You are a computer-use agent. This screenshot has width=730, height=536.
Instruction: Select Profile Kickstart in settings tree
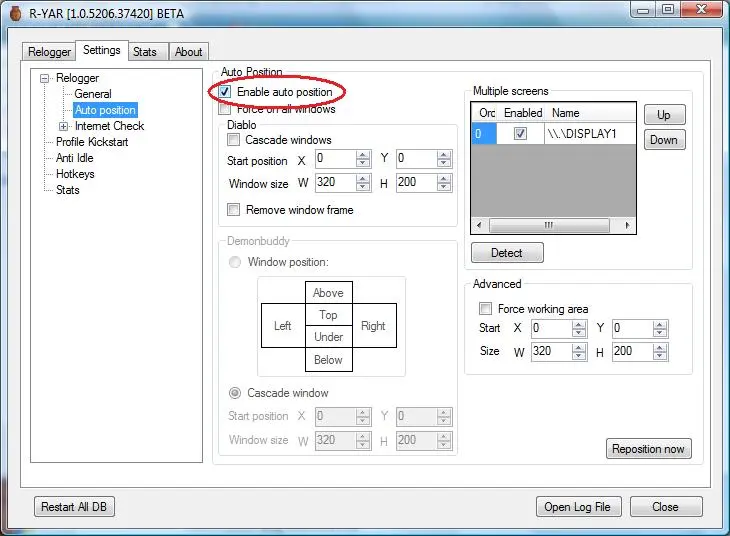pyautogui.click(x=92, y=142)
